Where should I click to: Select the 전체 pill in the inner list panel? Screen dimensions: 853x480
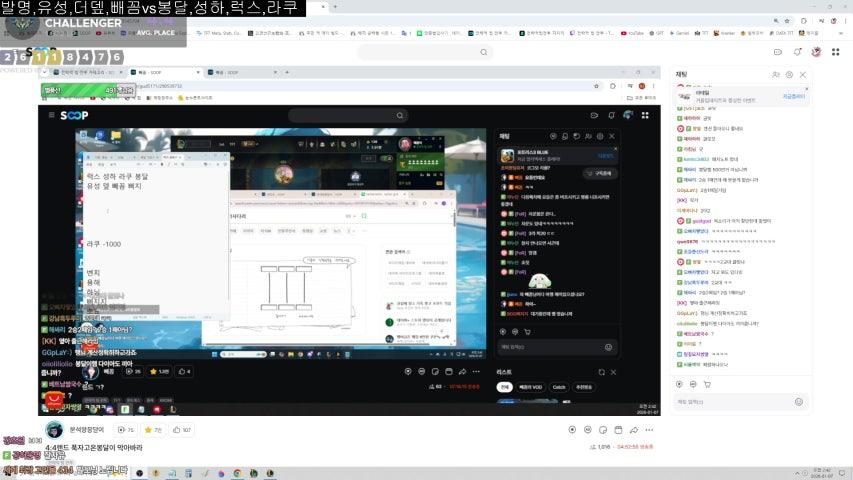[504, 387]
